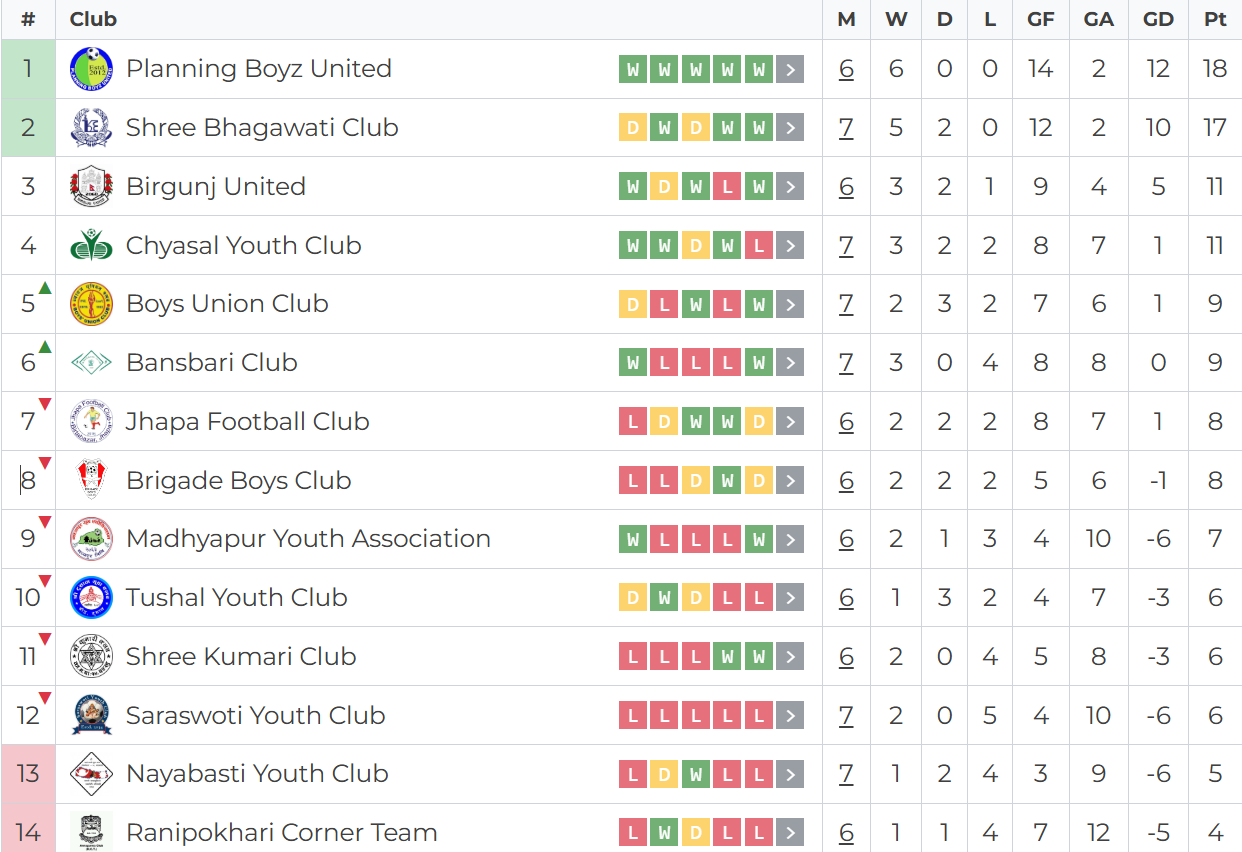This screenshot has height=852, width=1242.
Task: Click the Shree Bhagawati Club crest
Action: [91, 128]
